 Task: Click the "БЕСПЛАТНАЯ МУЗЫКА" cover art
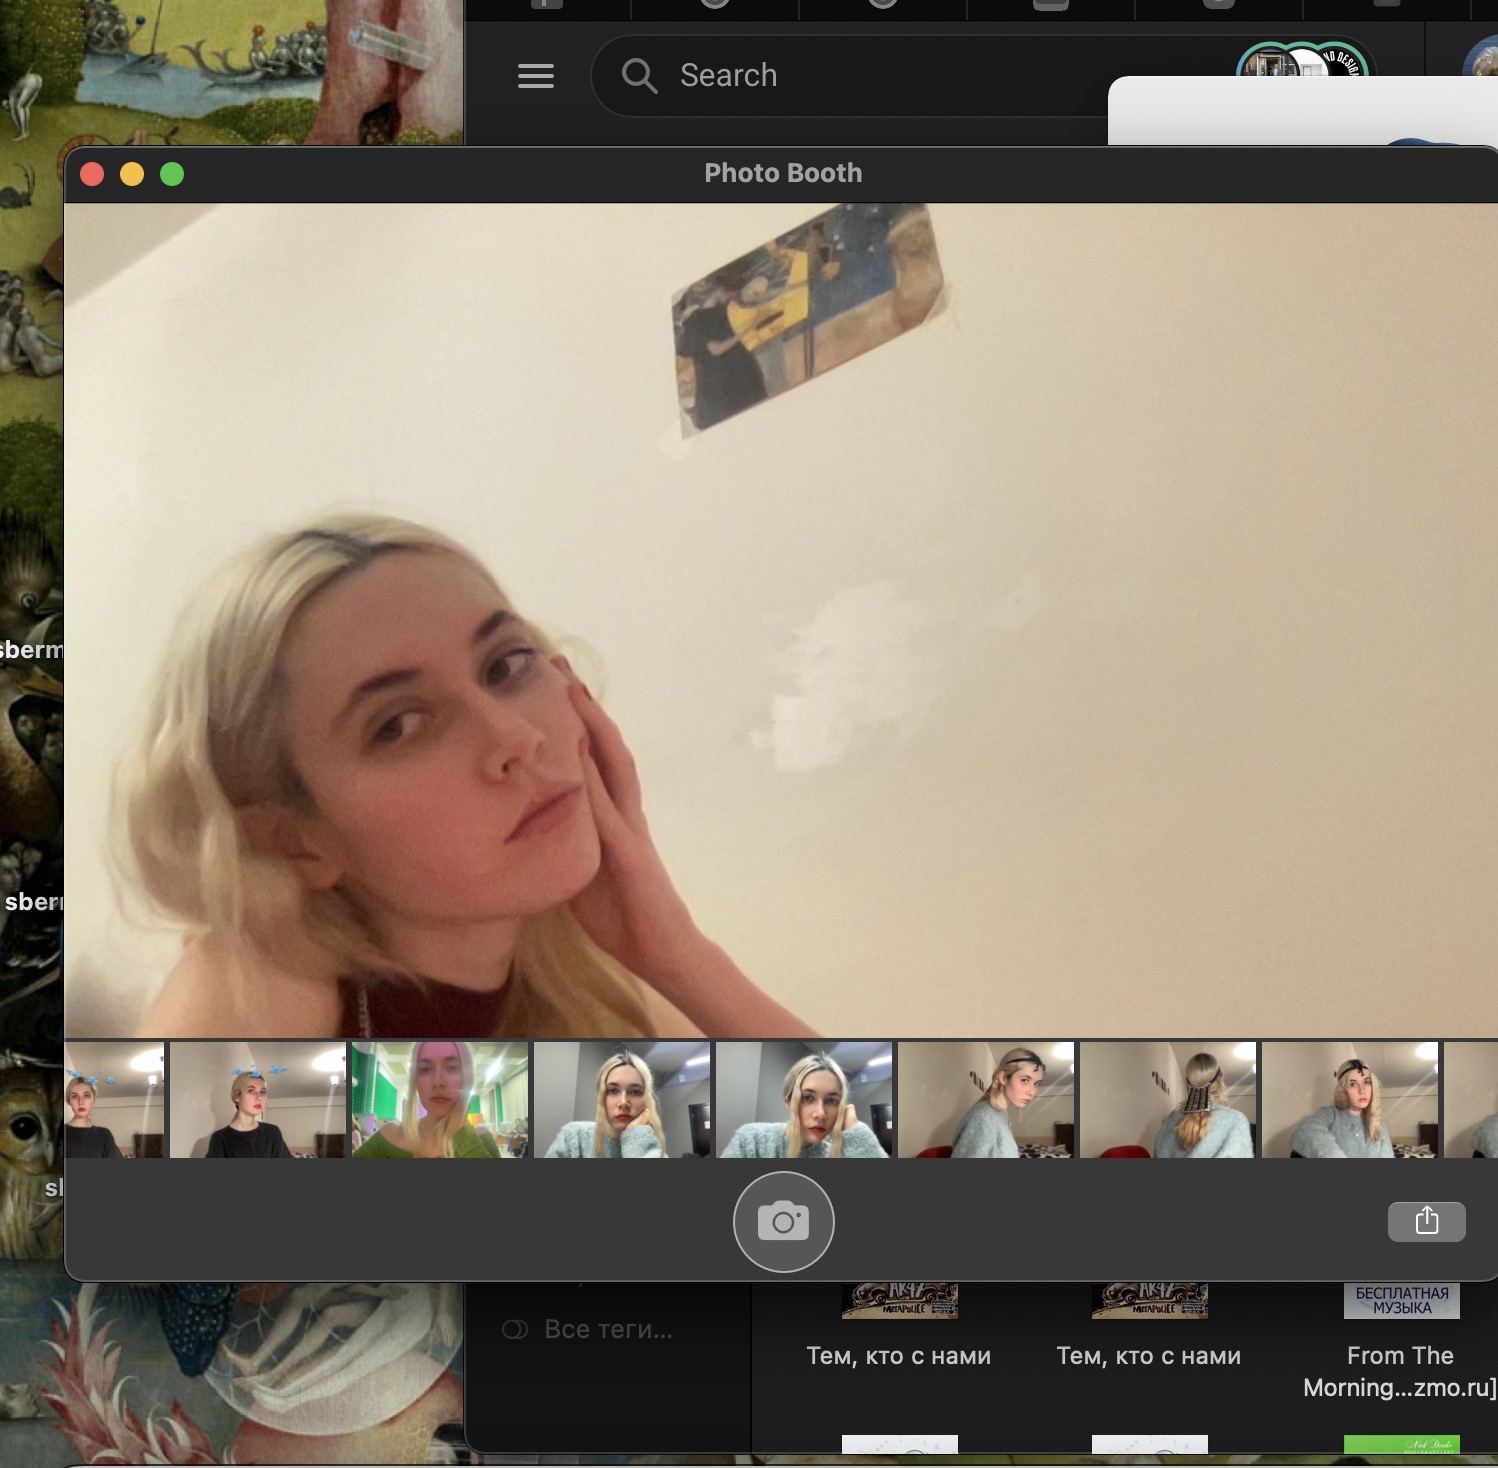click(1401, 1301)
